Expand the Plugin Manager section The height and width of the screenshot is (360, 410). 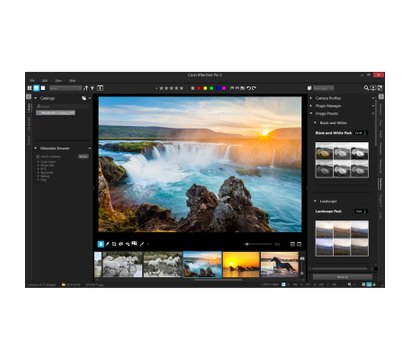coord(311,106)
